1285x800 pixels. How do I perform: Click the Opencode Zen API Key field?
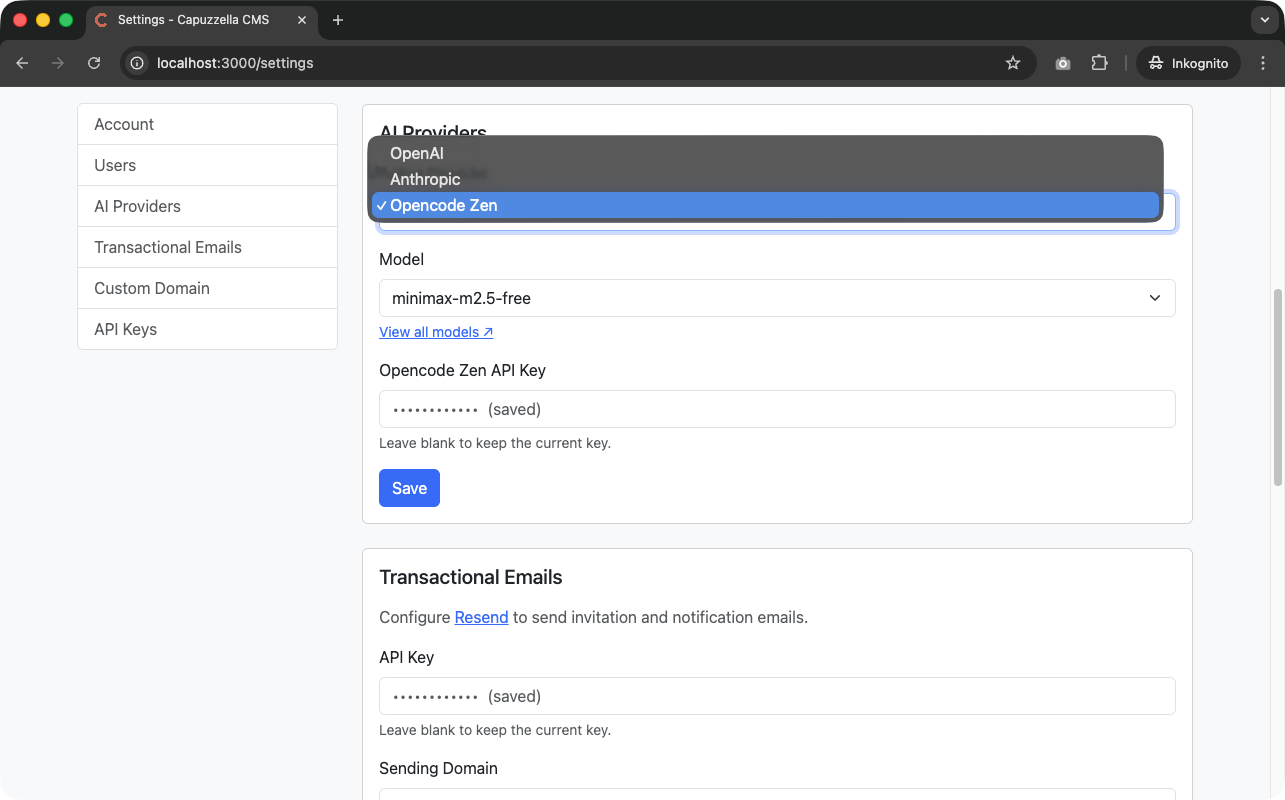pos(777,409)
